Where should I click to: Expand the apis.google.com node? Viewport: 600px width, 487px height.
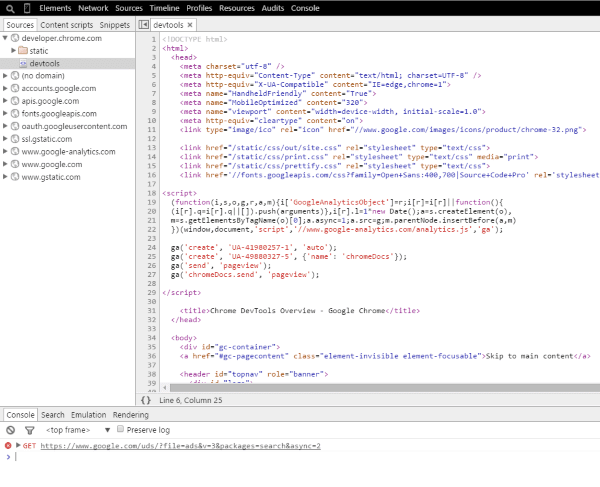point(5,101)
